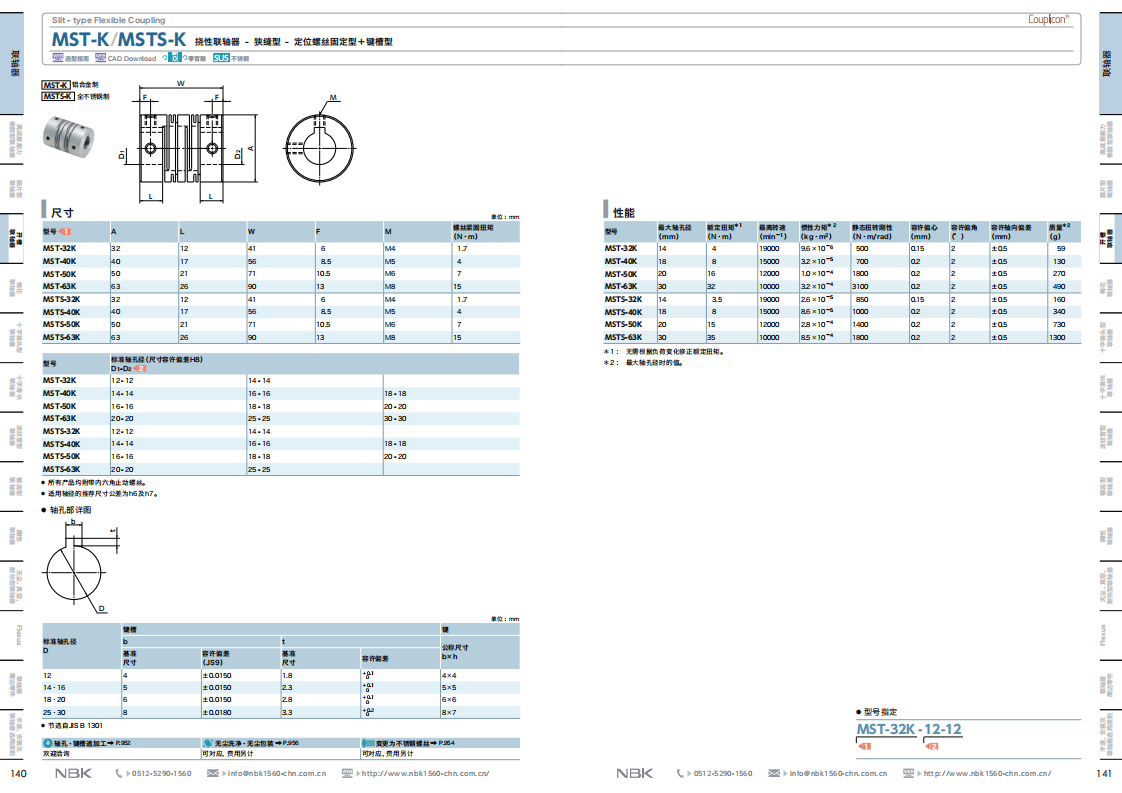This screenshot has width=1122, height=793.
Task: Click the MST-K/MSTS-K page title
Action: point(119,40)
